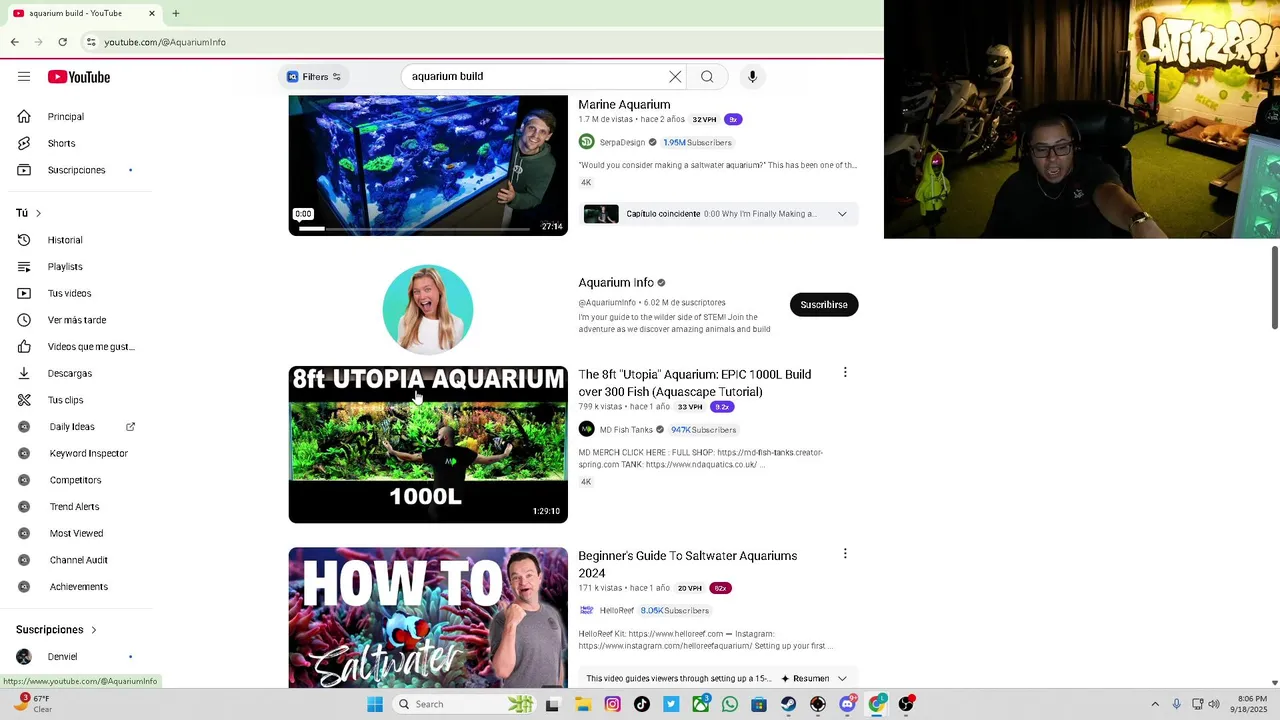1280x720 pixels.
Task: Click the browser address bar URL
Action: pyautogui.click(x=165, y=42)
